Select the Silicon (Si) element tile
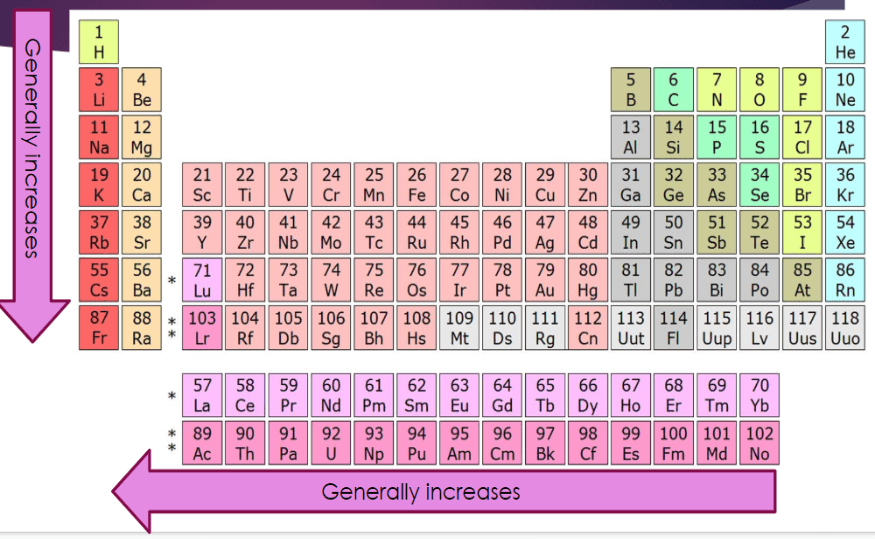The image size is (875, 539). pos(673,137)
